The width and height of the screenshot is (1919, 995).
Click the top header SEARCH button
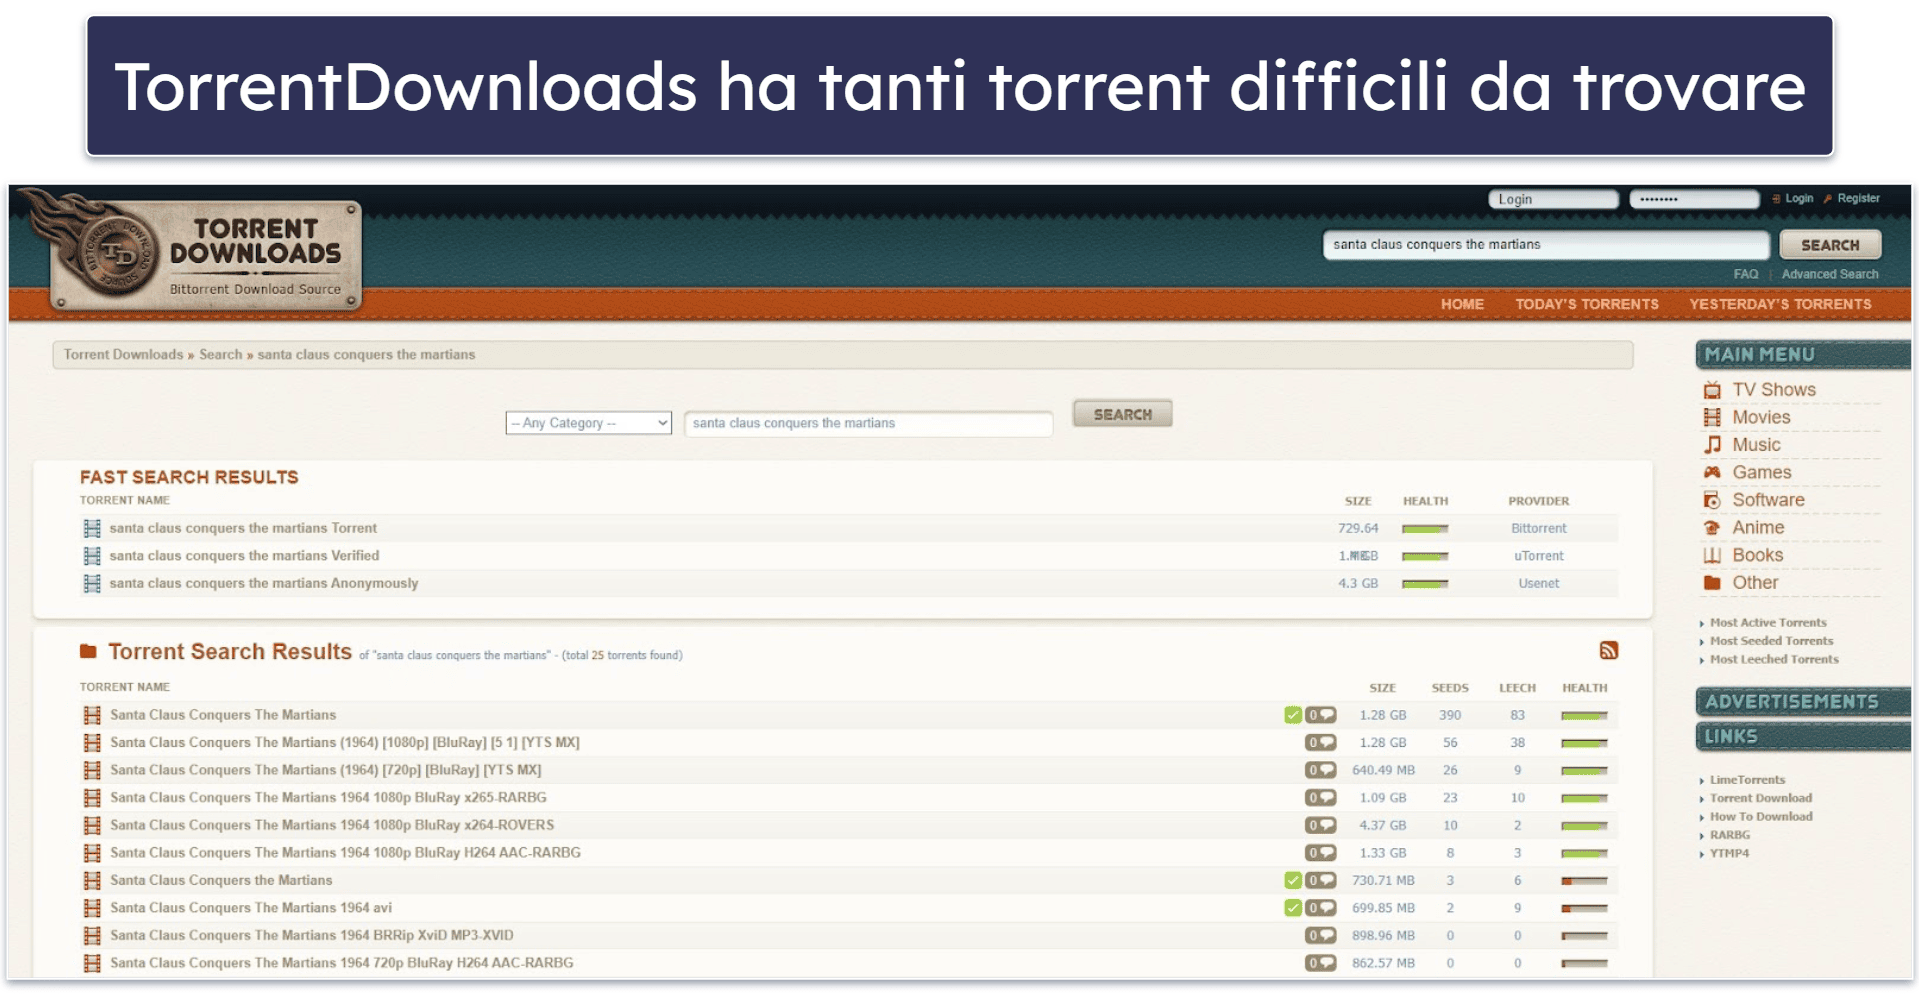tap(1830, 245)
